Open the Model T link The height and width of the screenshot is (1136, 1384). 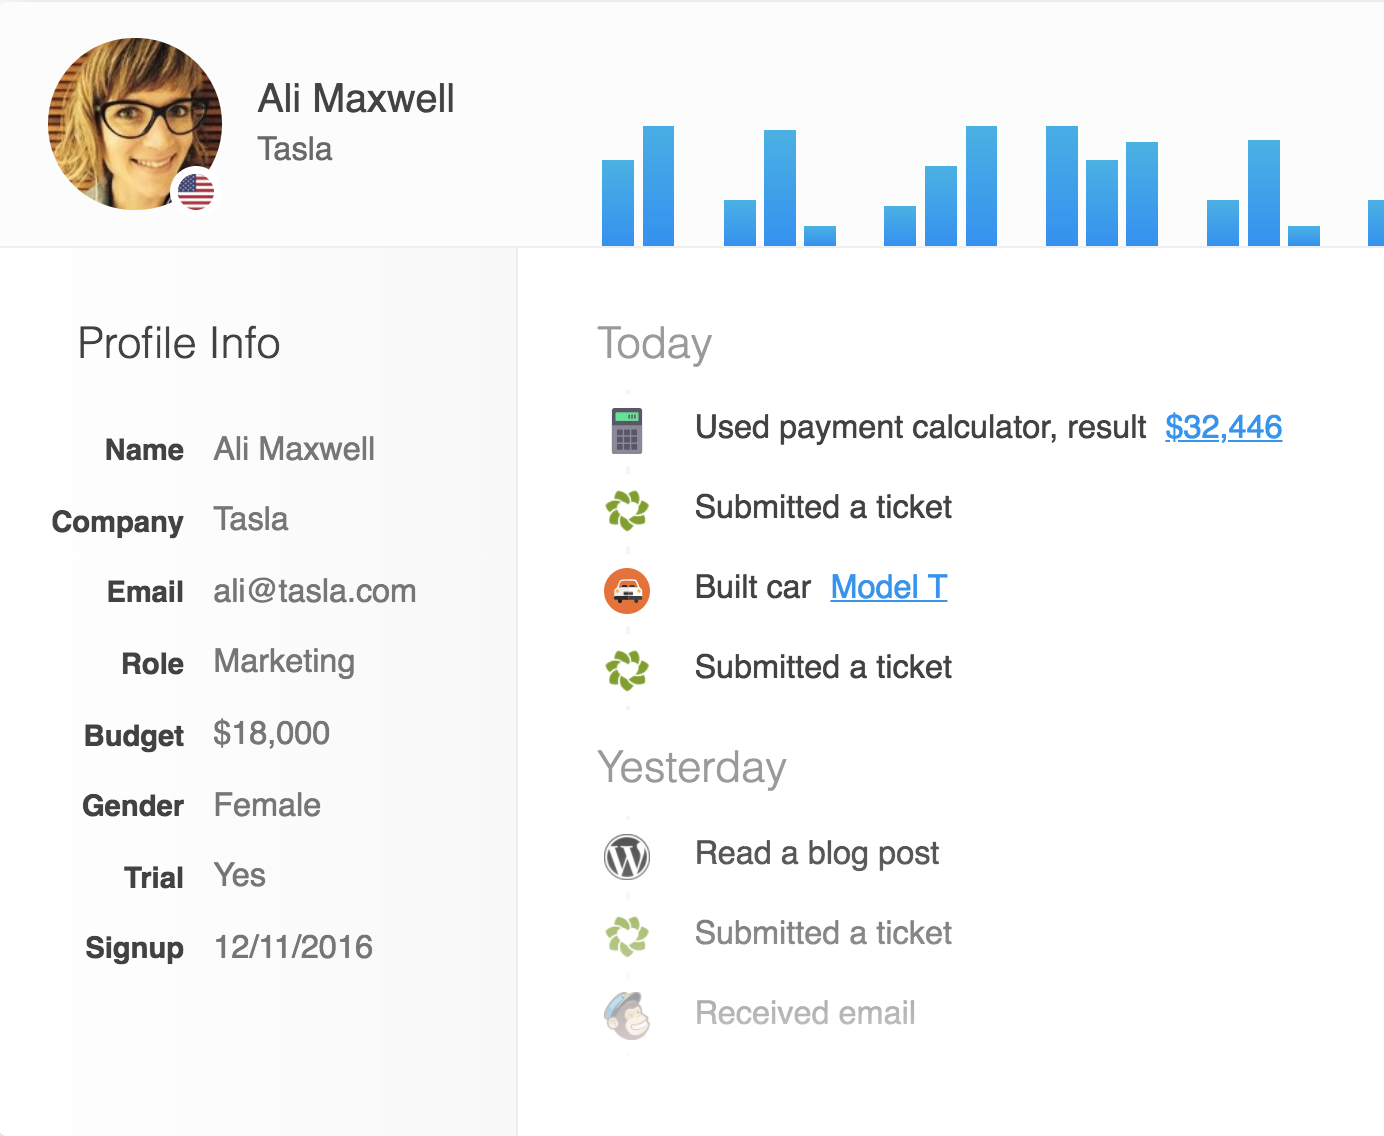tap(888, 587)
